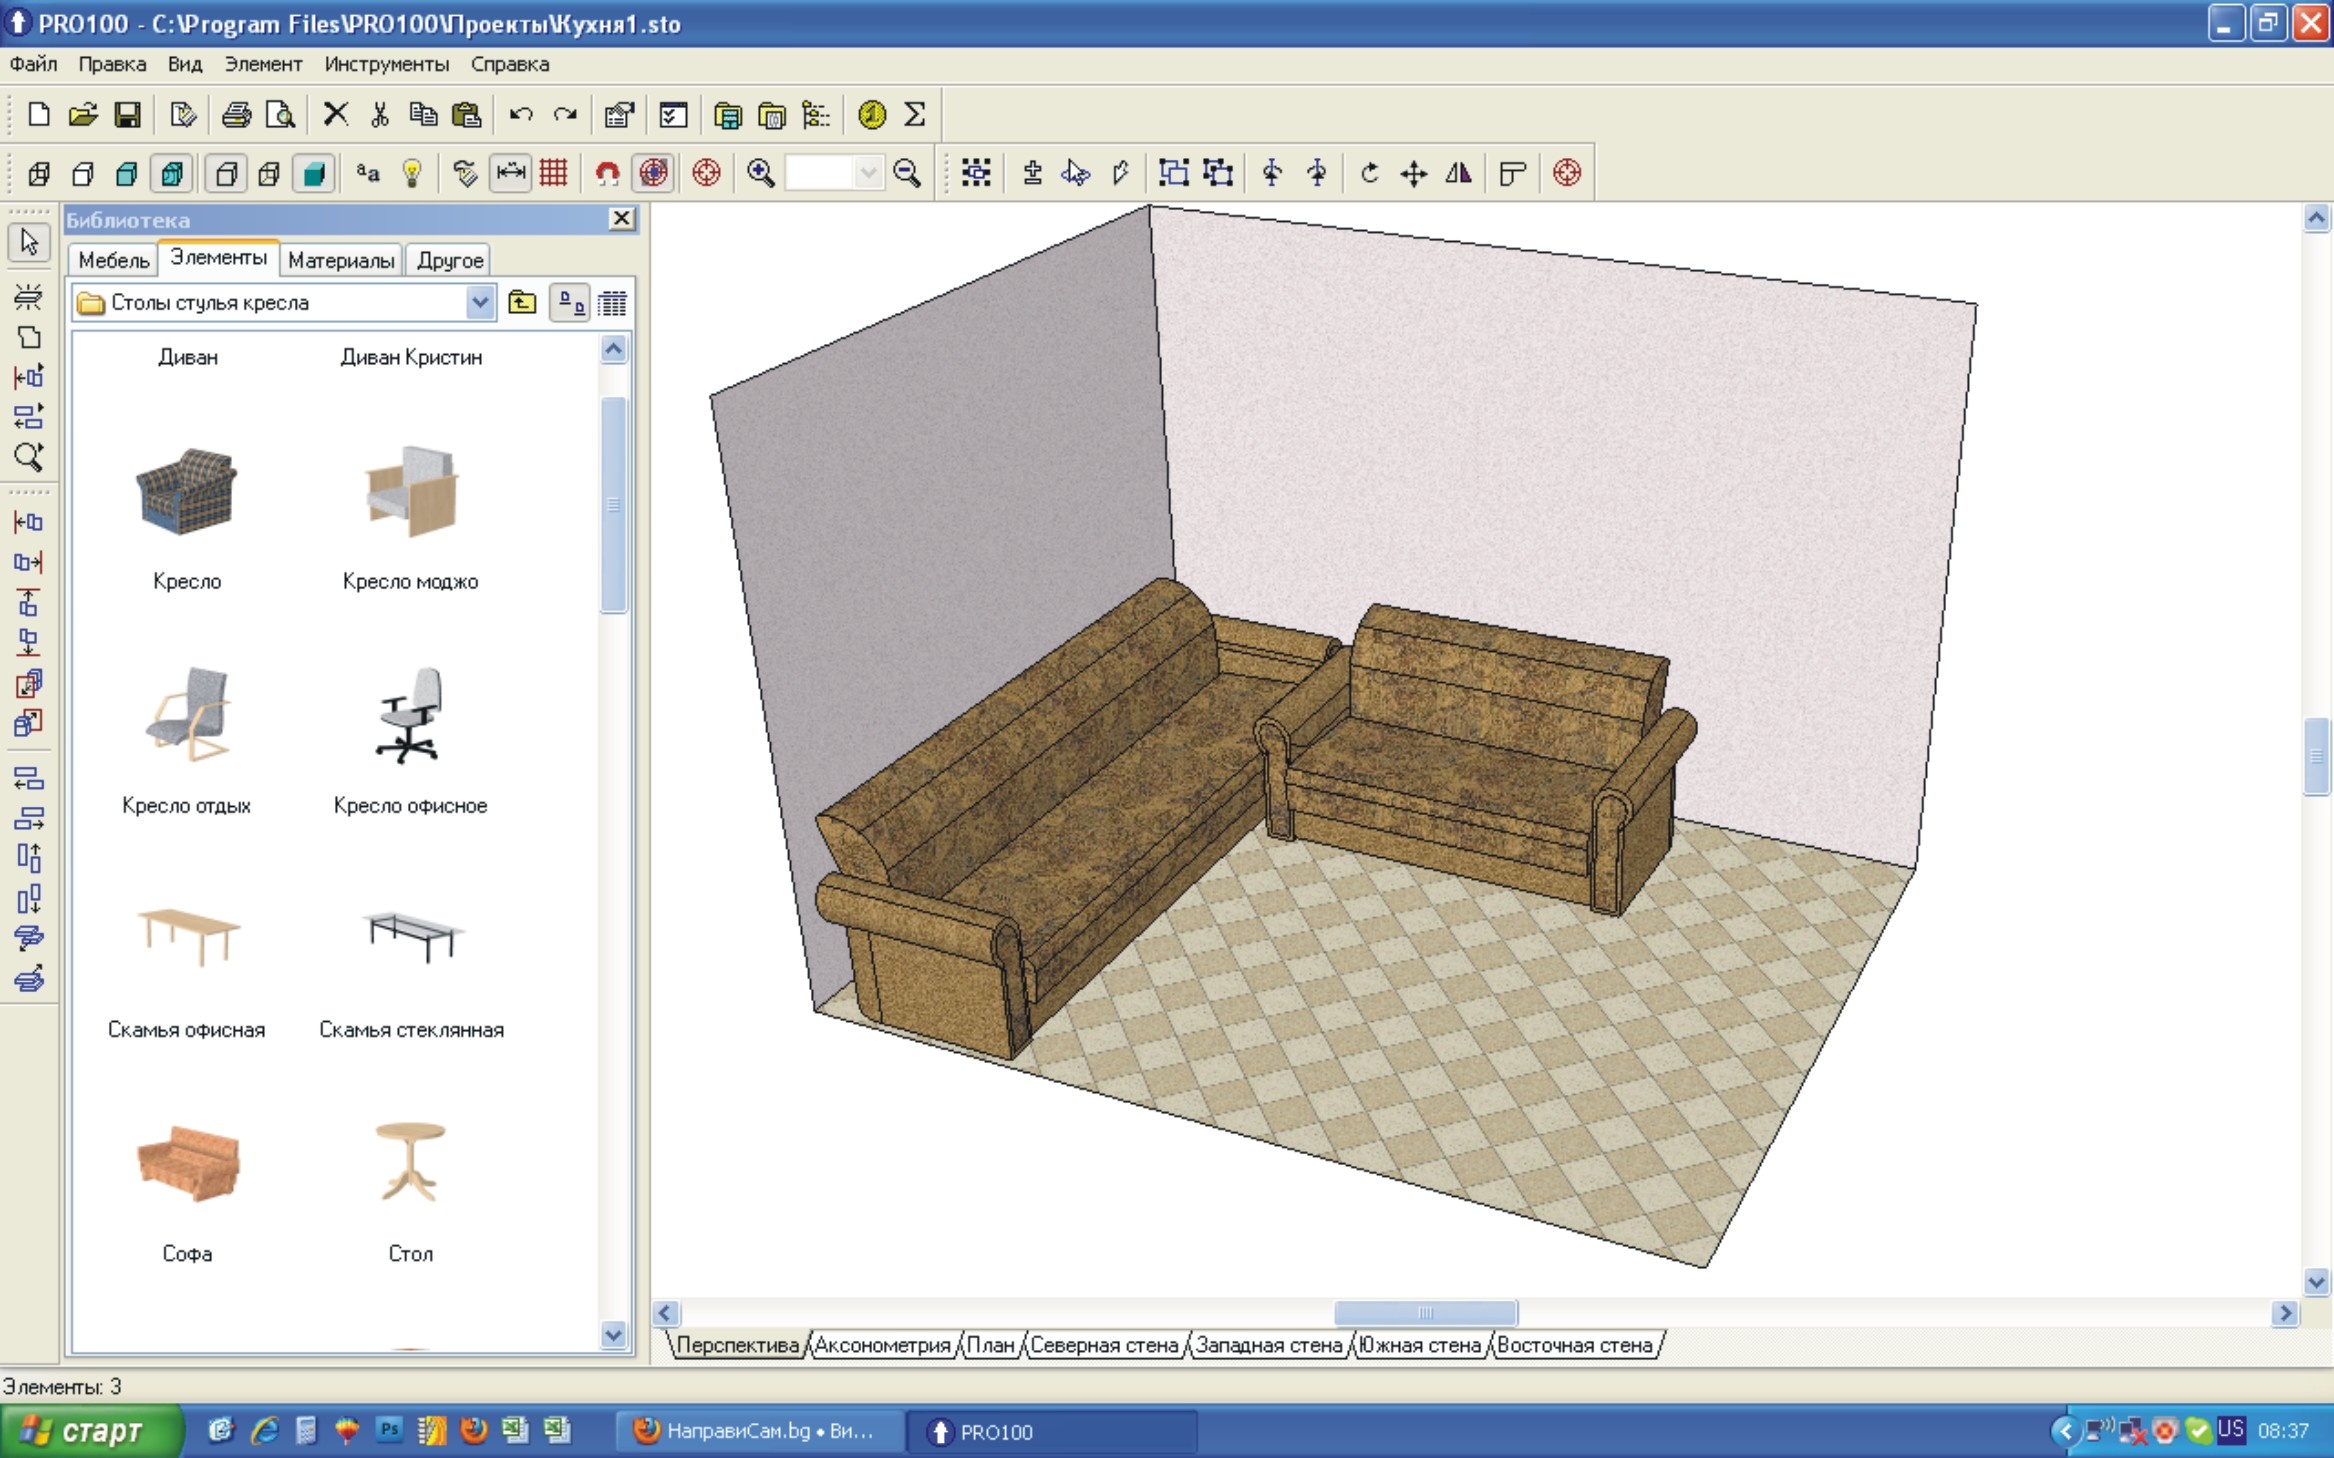Toggle the dimensions display button
Viewport: 2334px width, 1458px height.
coord(510,173)
